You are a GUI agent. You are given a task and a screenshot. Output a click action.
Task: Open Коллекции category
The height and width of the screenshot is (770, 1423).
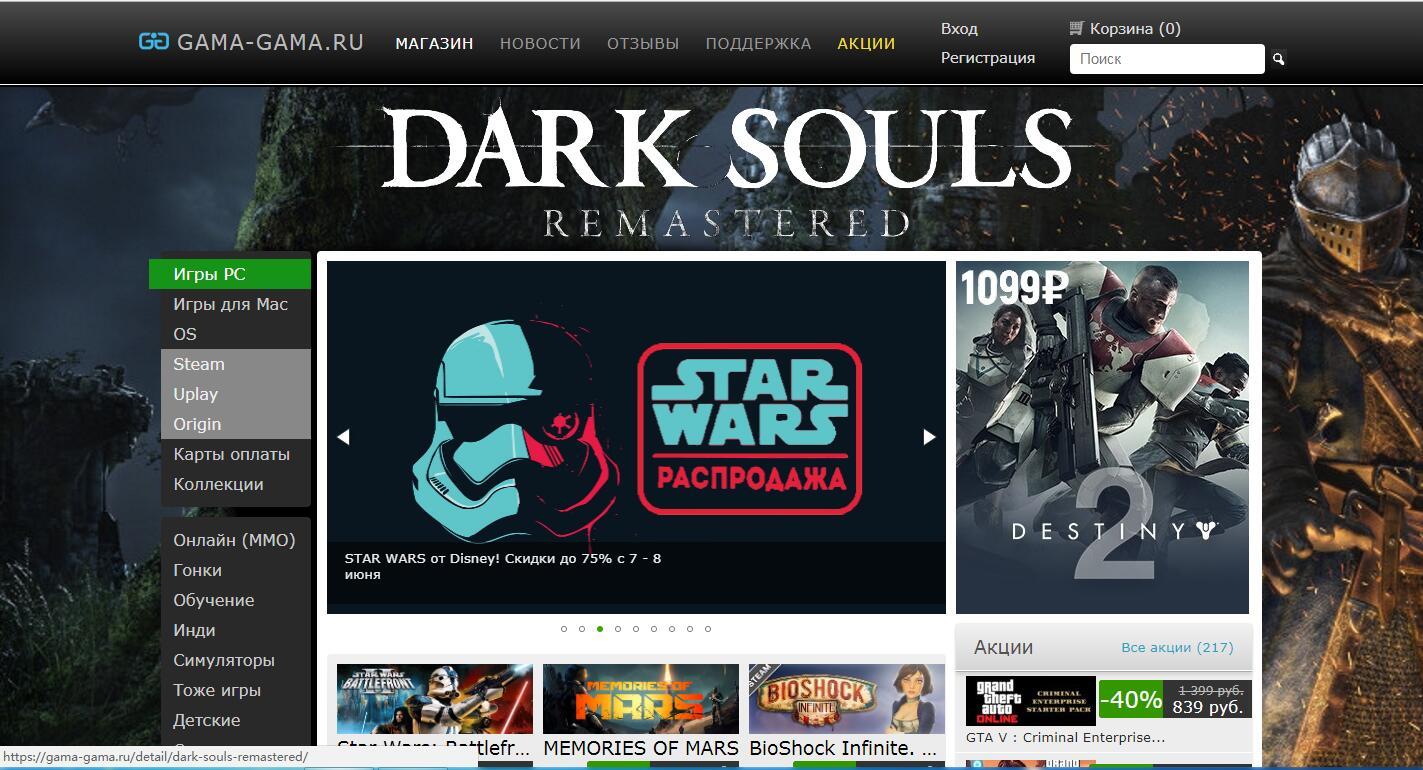point(236,484)
